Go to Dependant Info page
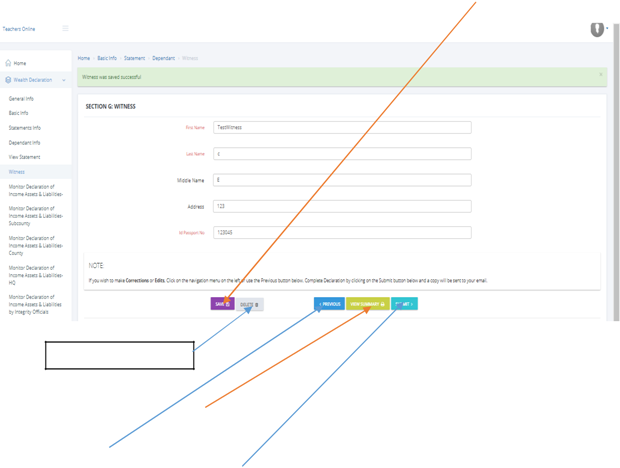 tap(25, 143)
